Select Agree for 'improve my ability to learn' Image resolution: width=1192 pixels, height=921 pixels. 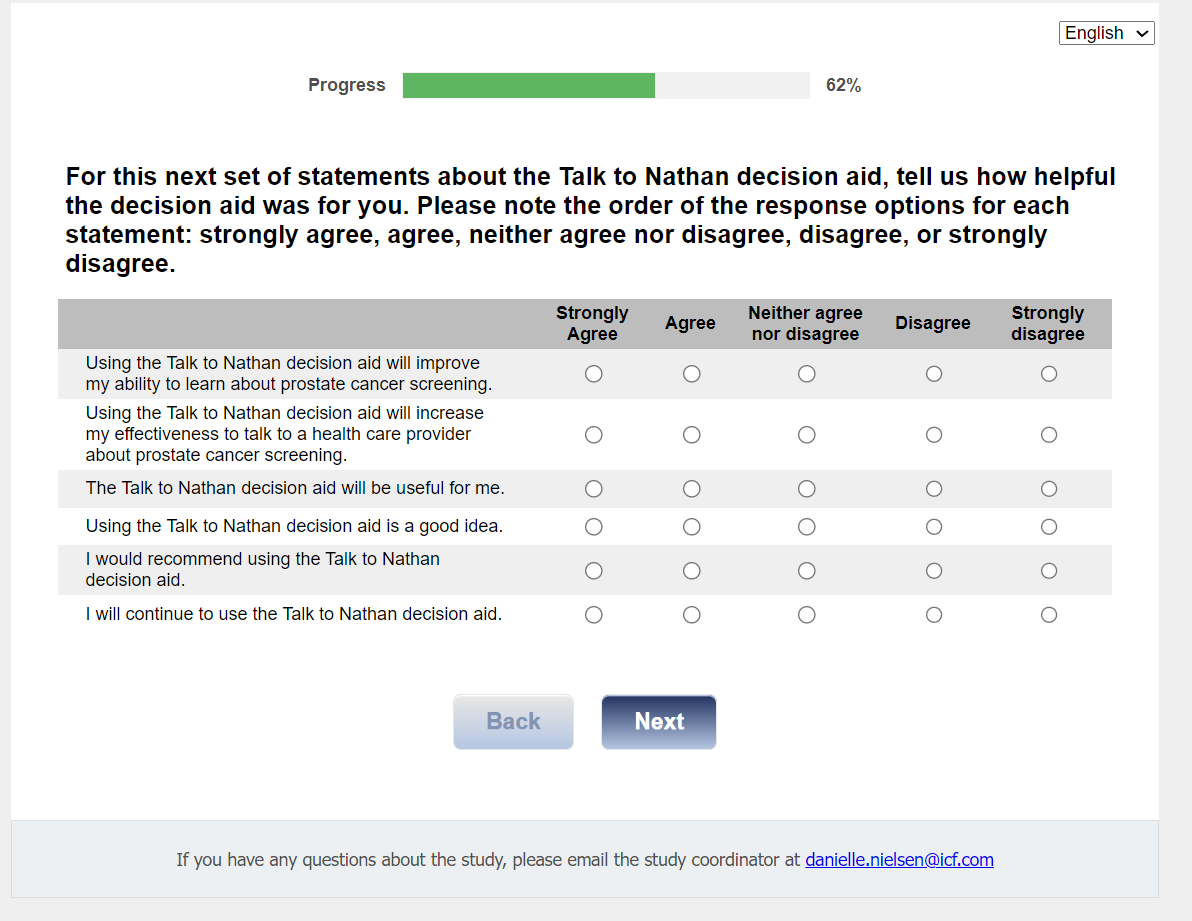pyautogui.click(x=692, y=374)
